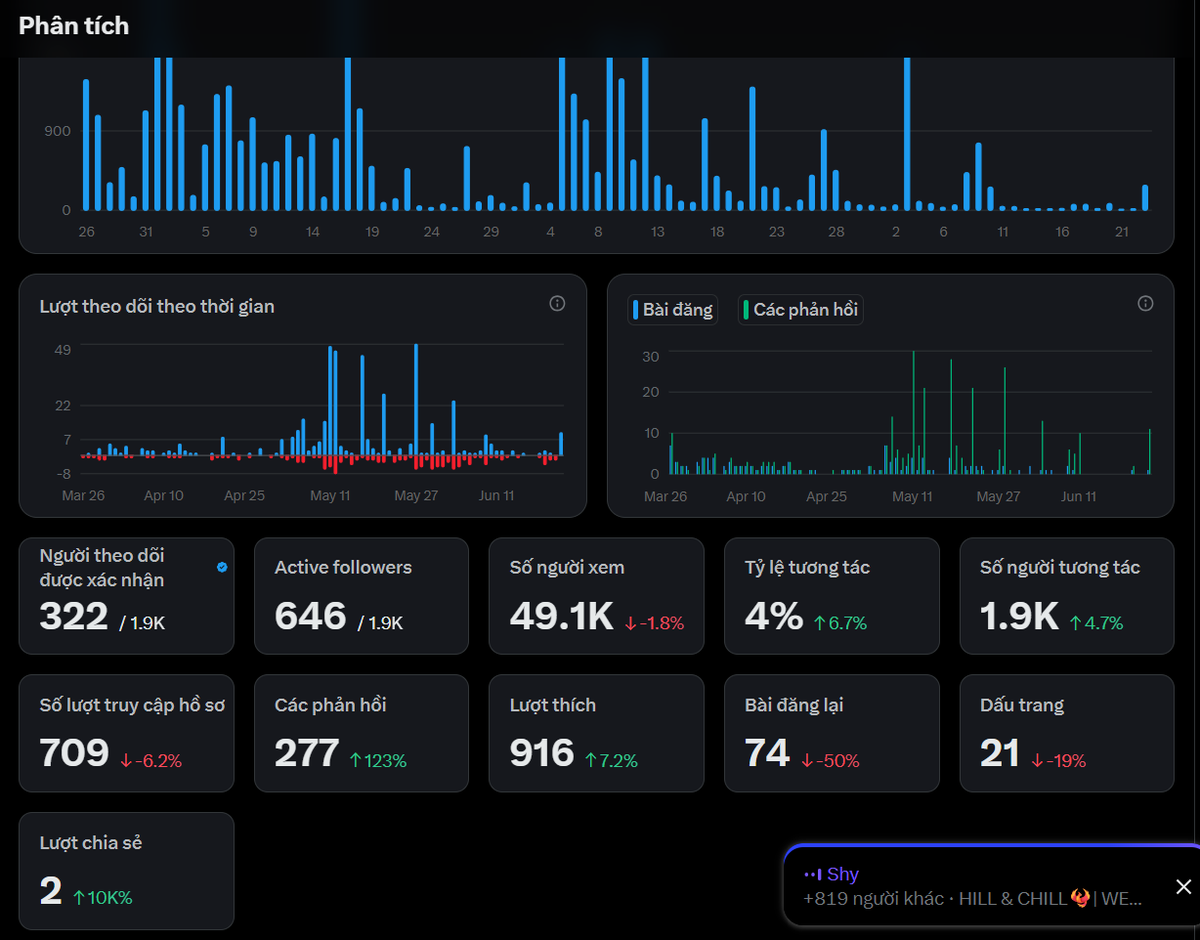Click Mar 26 label on followers chart
1200x940 pixels.
click(83, 495)
